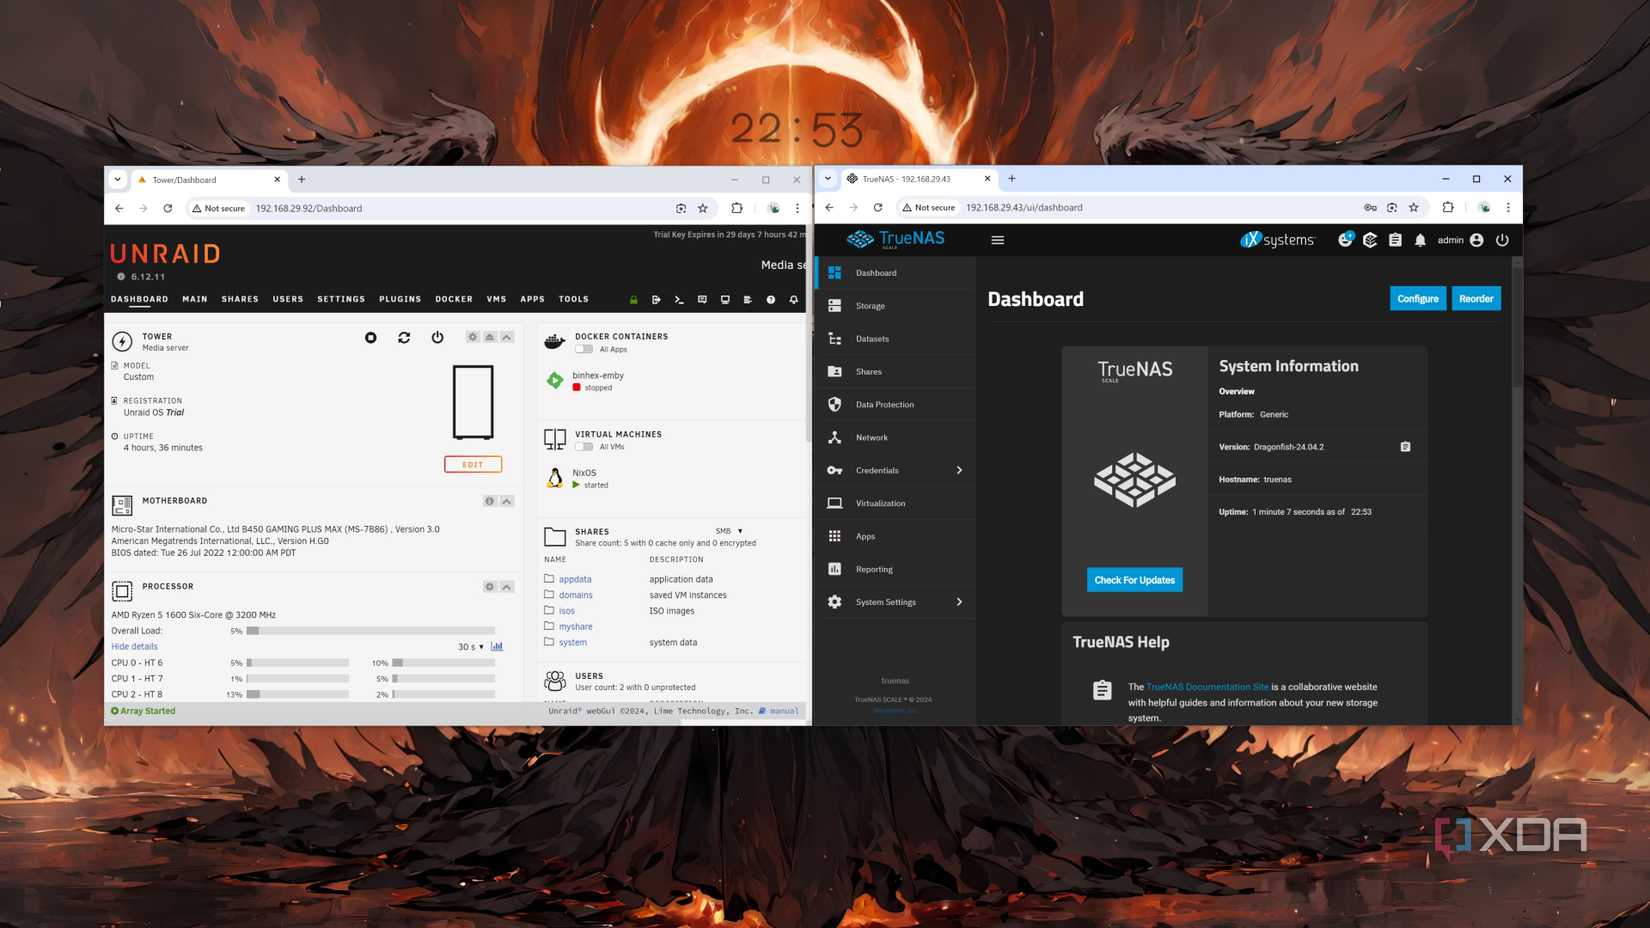Screen dimensions: 1650x928
Task: Open the Unraid web terminal icon
Action: click(679, 299)
